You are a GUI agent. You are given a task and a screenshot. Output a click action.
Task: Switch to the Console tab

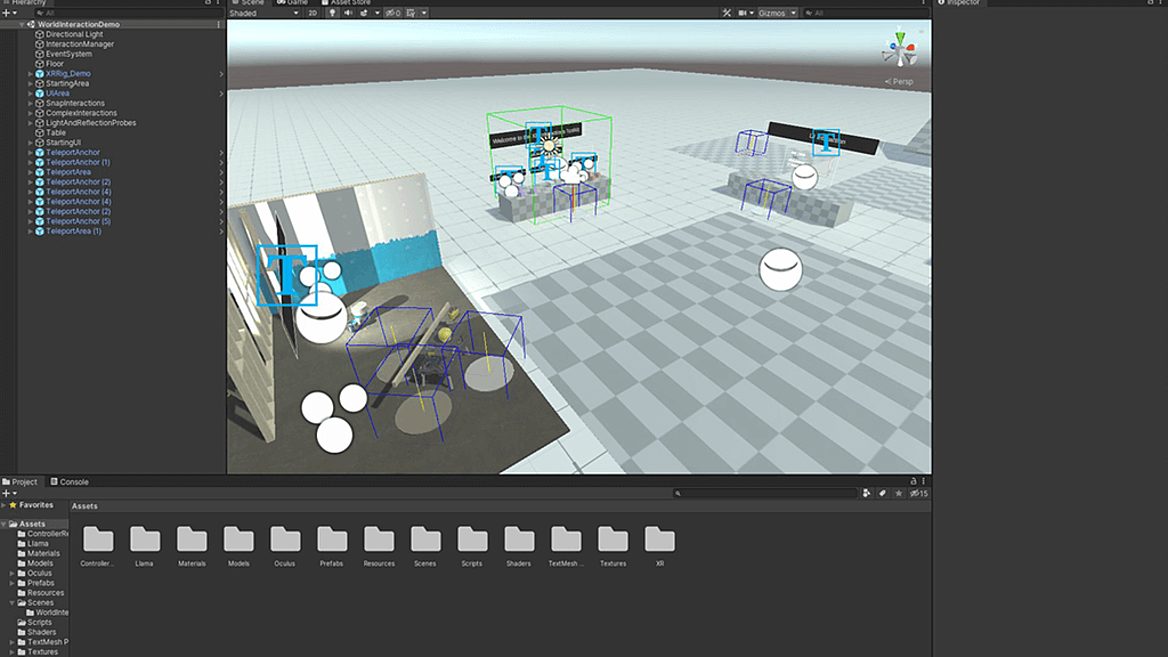coord(69,482)
